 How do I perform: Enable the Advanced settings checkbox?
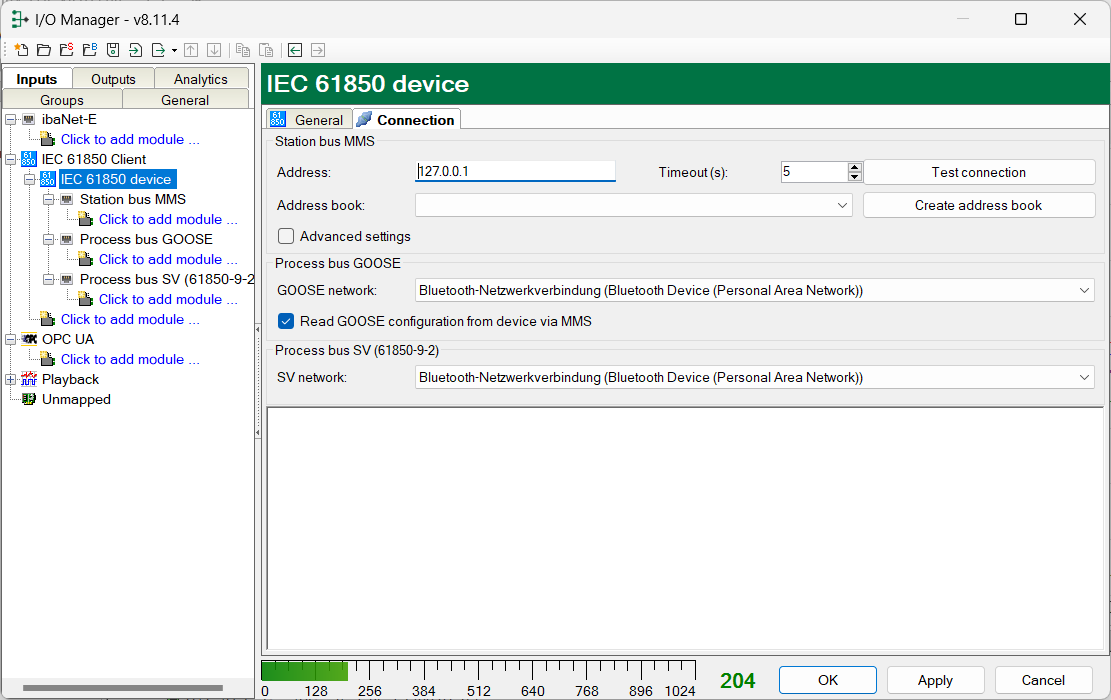pos(286,237)
